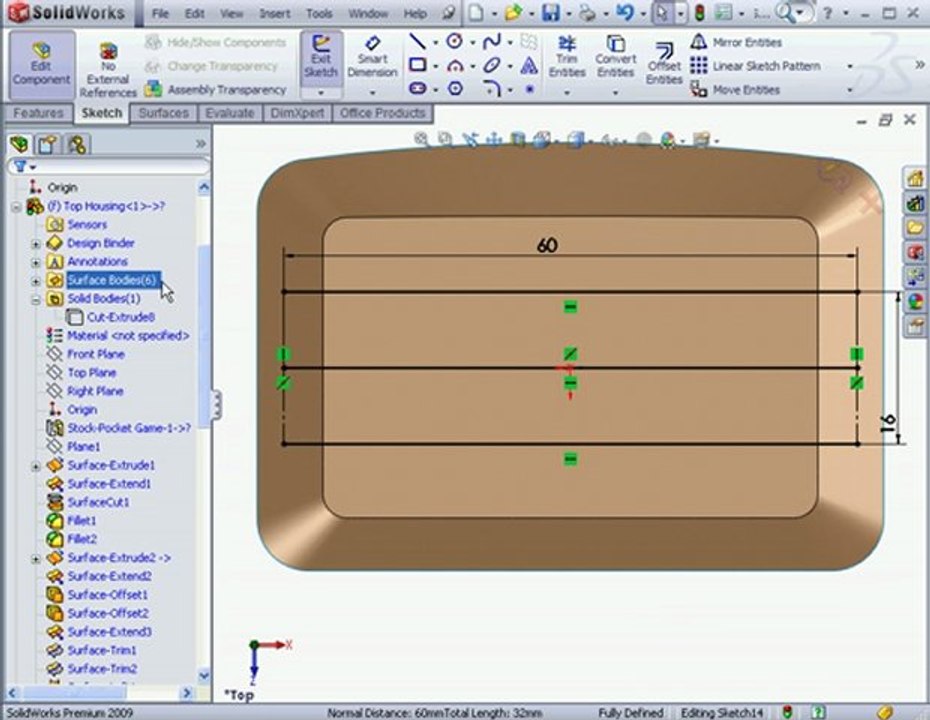Screen dimensions: 930x720
Task: Switch to Office Products tab
Action: click(x=383, y=113)
